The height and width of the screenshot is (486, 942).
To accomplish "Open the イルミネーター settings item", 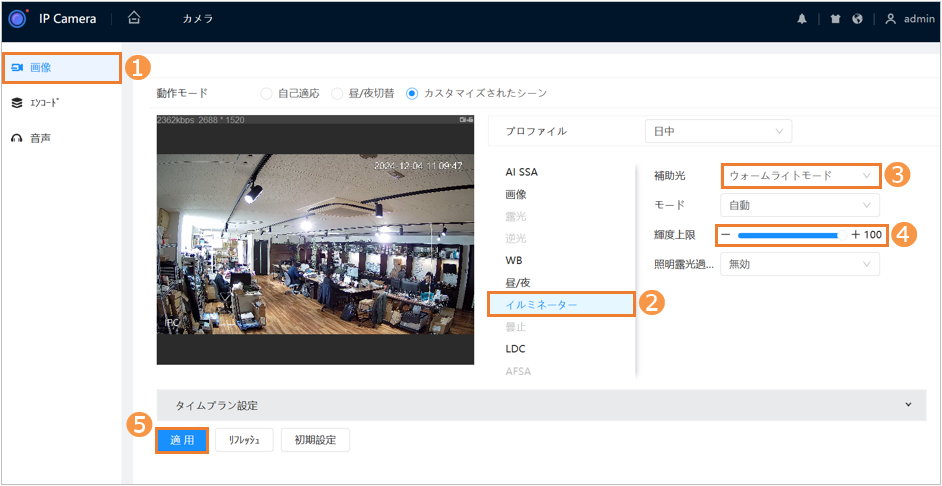I will pos(541,303).
